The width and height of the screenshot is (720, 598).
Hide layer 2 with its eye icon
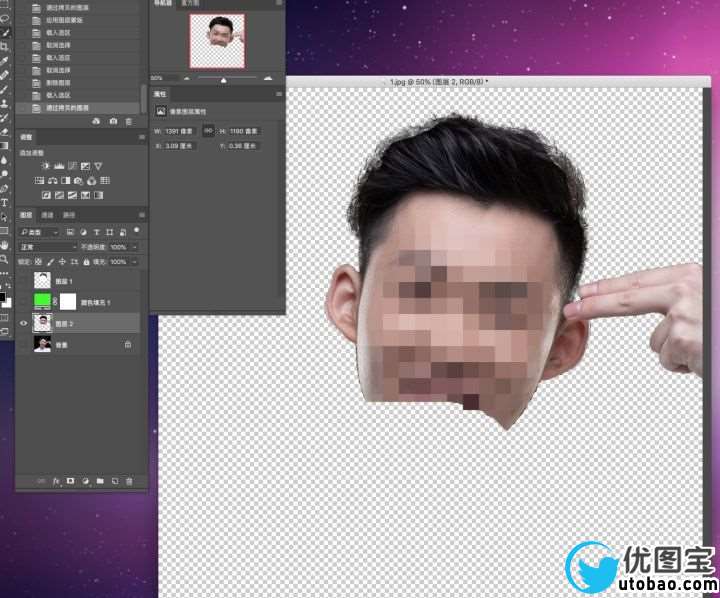23,323
